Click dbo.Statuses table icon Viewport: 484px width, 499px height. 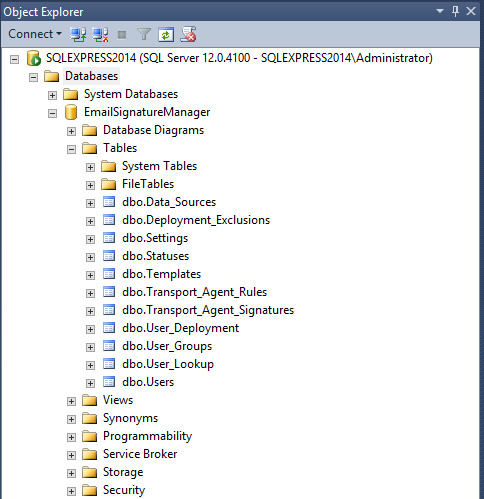click(x=109, y=256)
